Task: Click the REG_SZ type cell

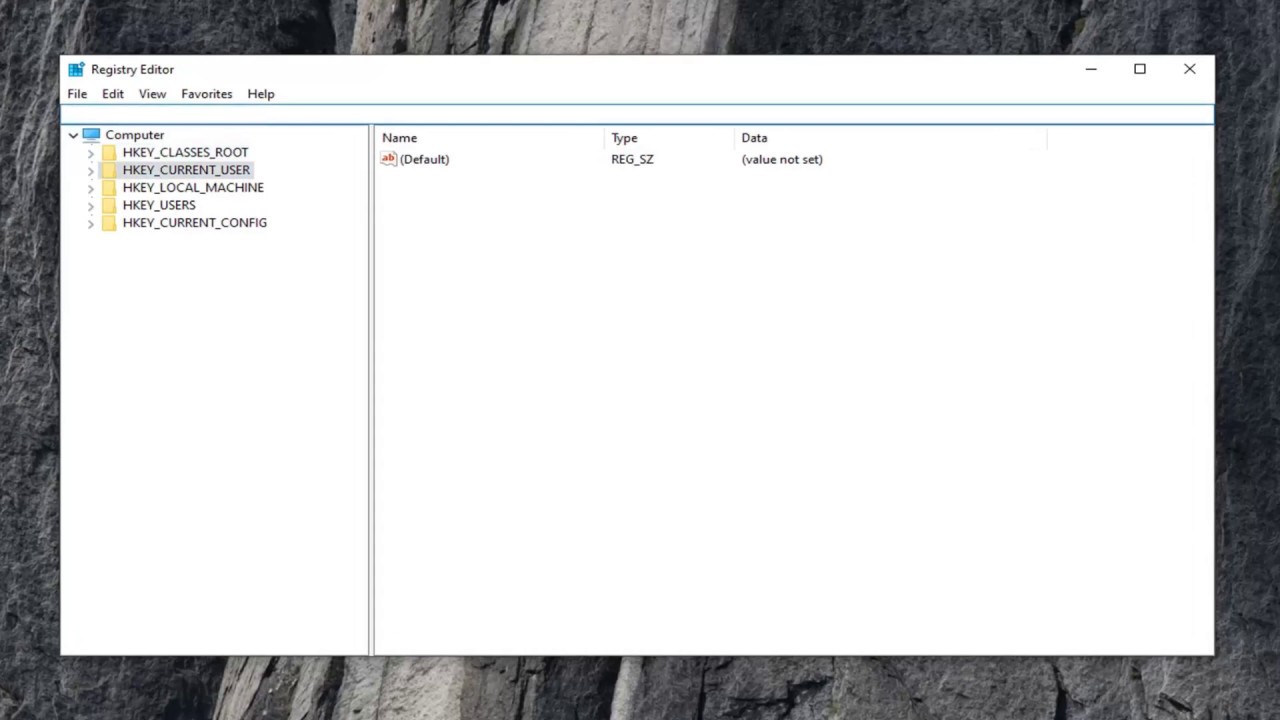Action: 632,159
